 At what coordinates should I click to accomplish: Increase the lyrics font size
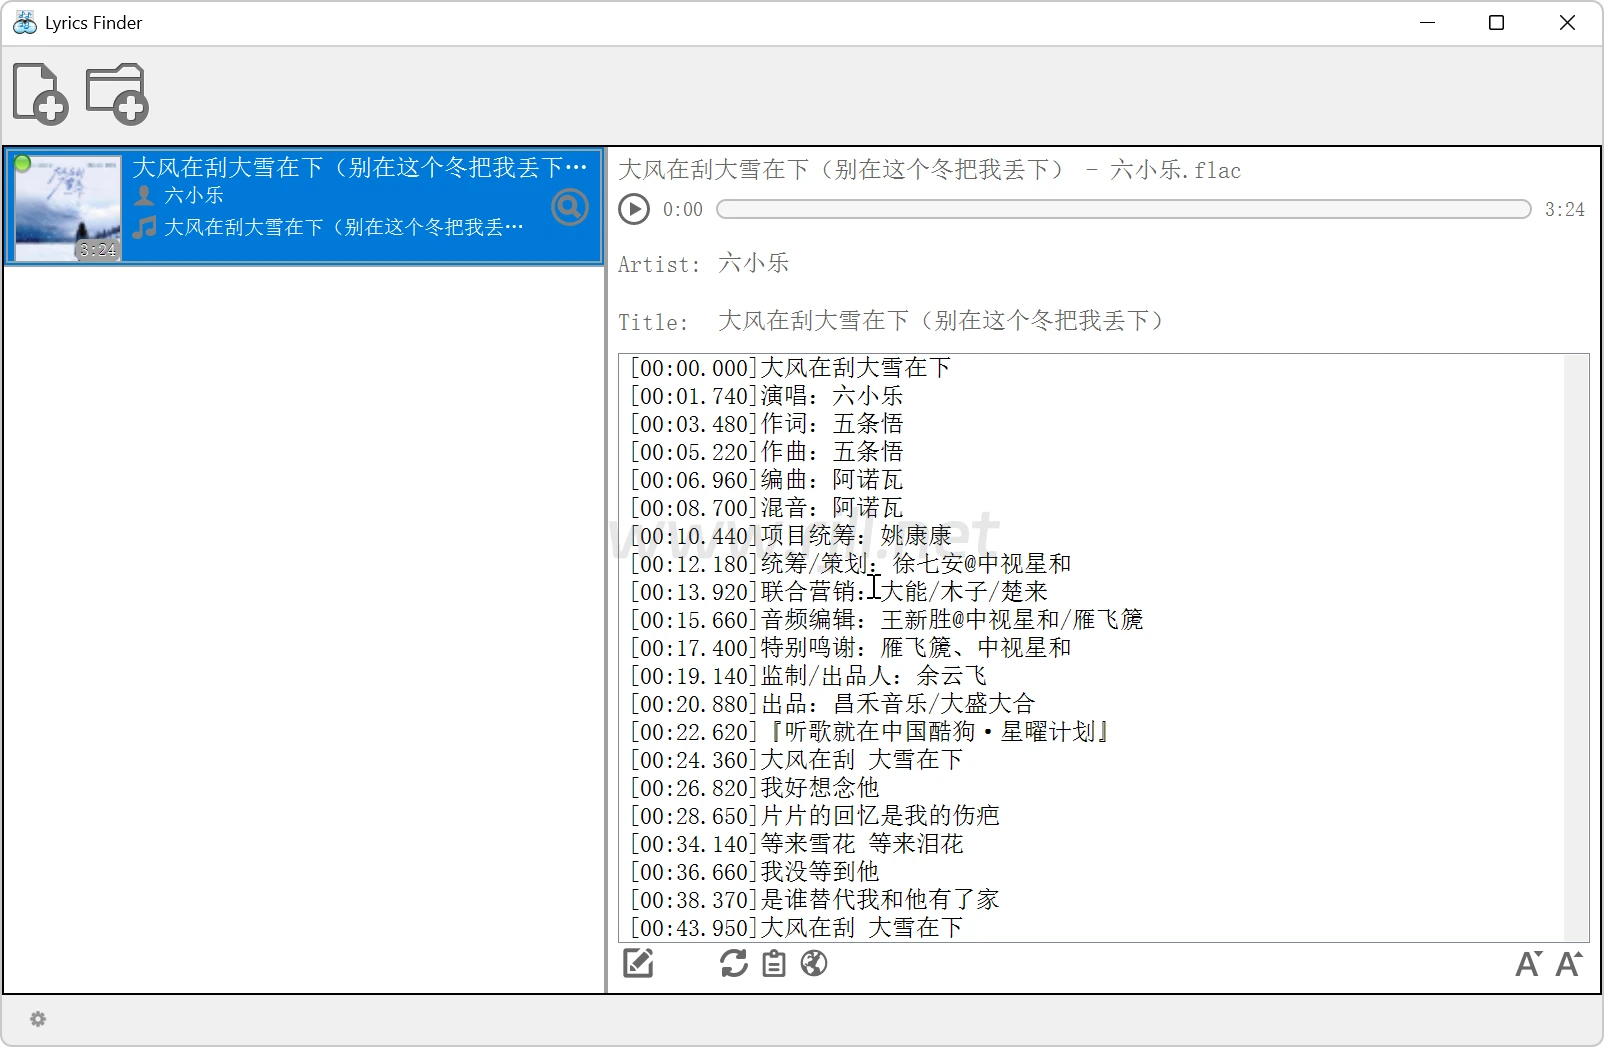(x=1569, y=964)
